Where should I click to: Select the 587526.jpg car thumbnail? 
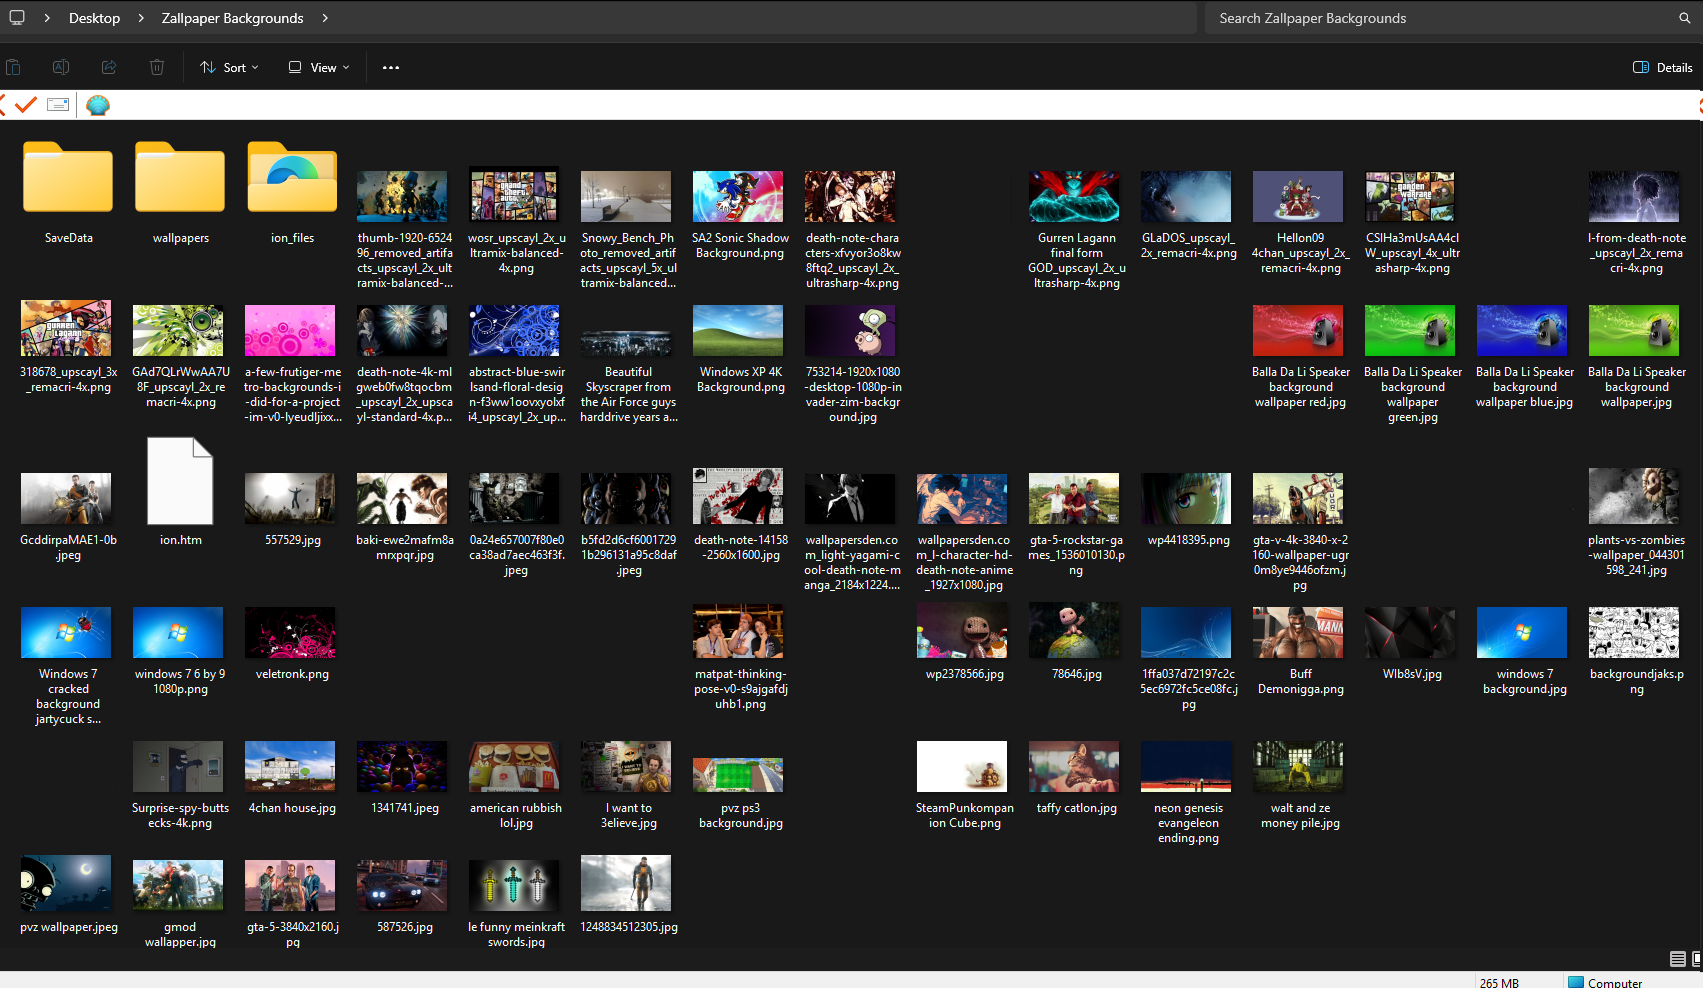click(x=402, y=885)
